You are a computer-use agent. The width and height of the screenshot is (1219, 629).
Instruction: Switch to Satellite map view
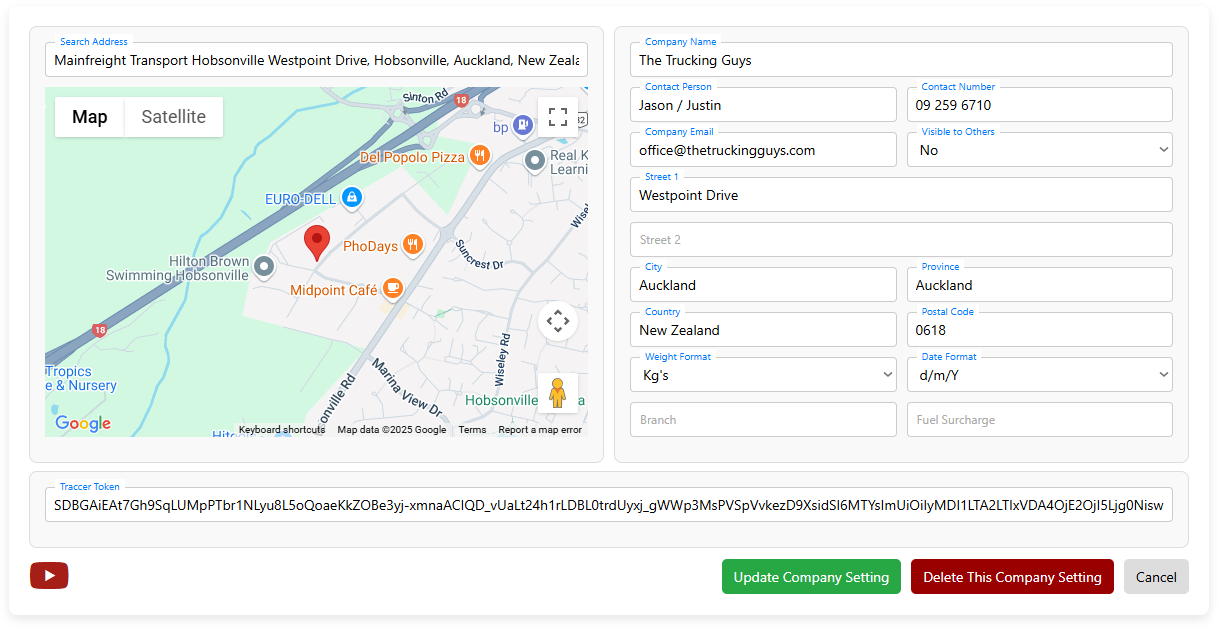pyautogui.click(x=173, y=117)
